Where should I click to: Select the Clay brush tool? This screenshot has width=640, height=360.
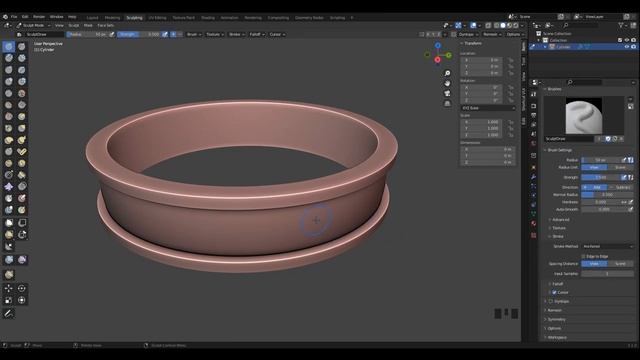[9, 58]
